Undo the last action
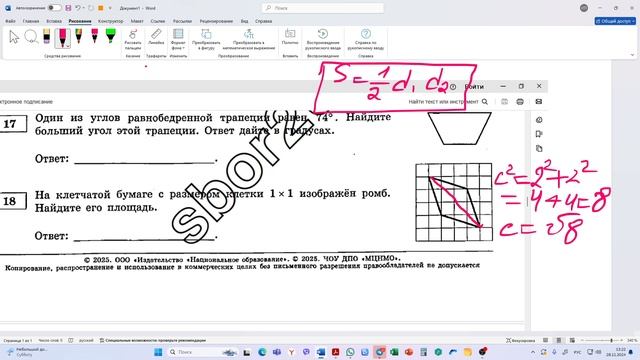Screen dimensions: 640x360 point(77,8)
